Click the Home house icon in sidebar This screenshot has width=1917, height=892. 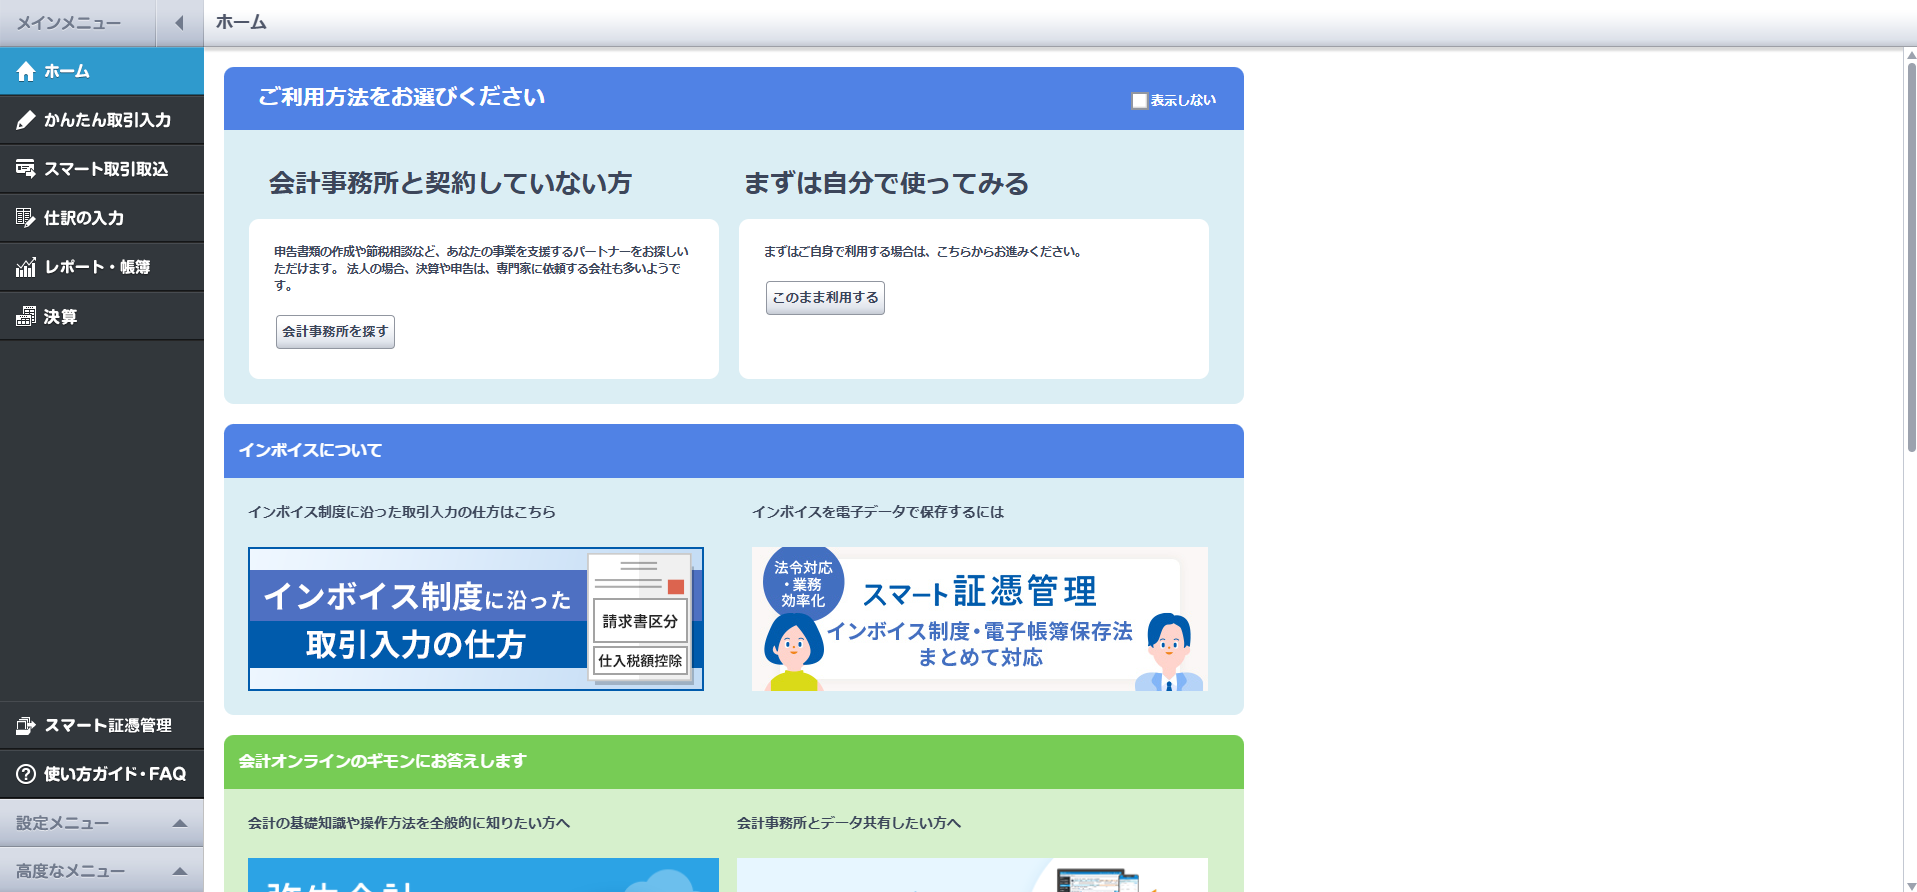[26, 72]
